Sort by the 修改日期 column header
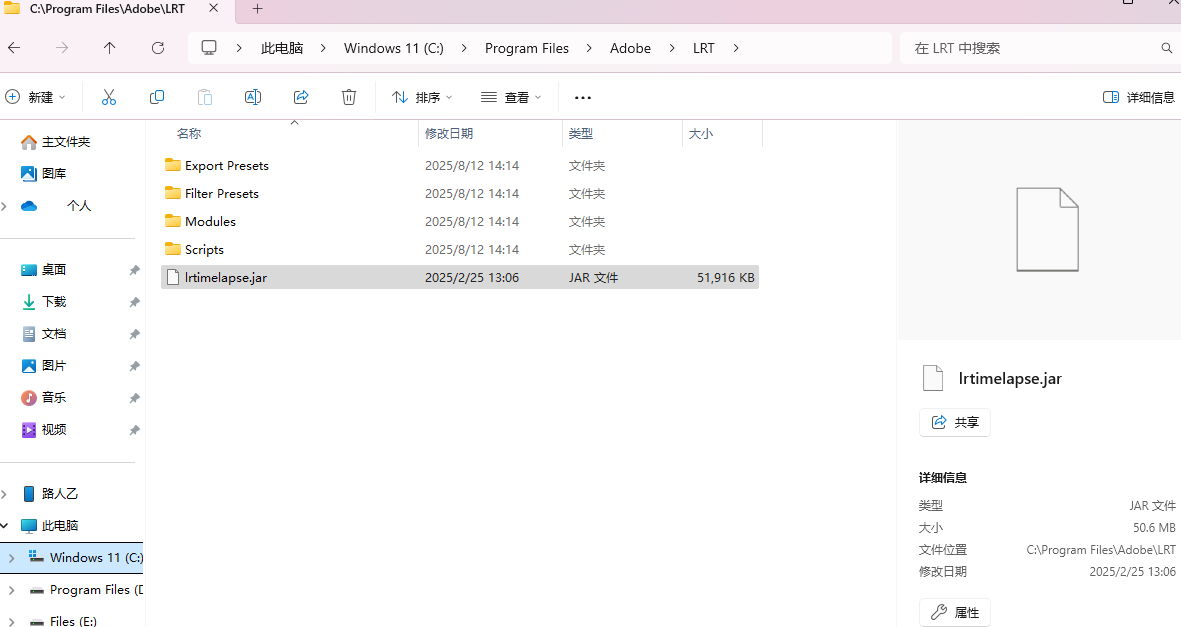1181x627 pixels. tap(449, 133)
